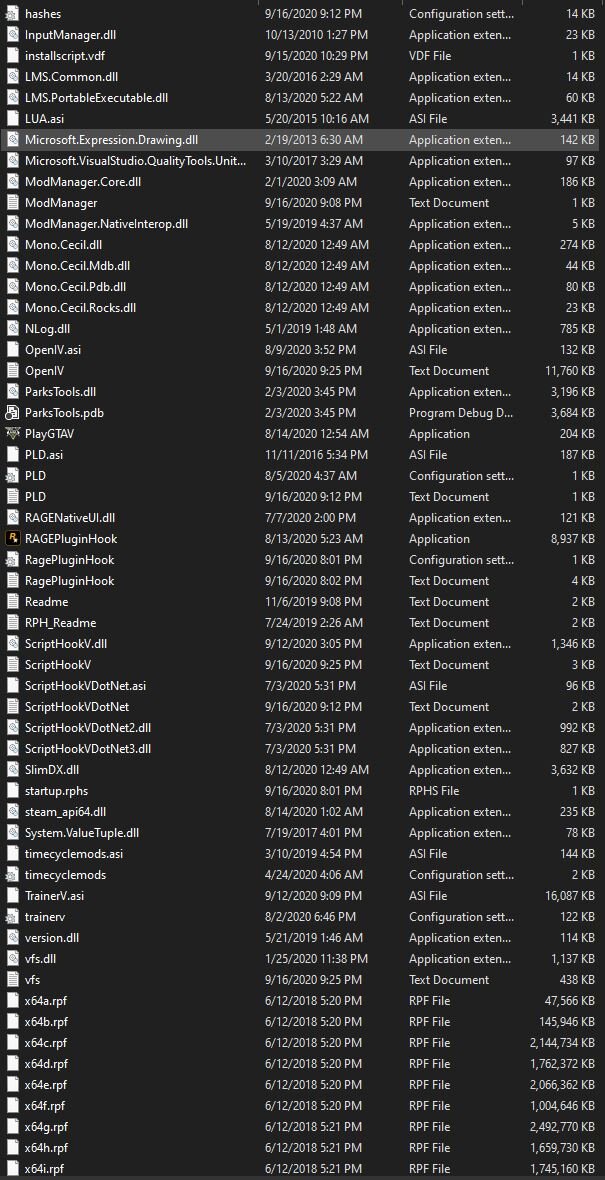Click the timecyclemods configuration settings icon

(12, 874)
